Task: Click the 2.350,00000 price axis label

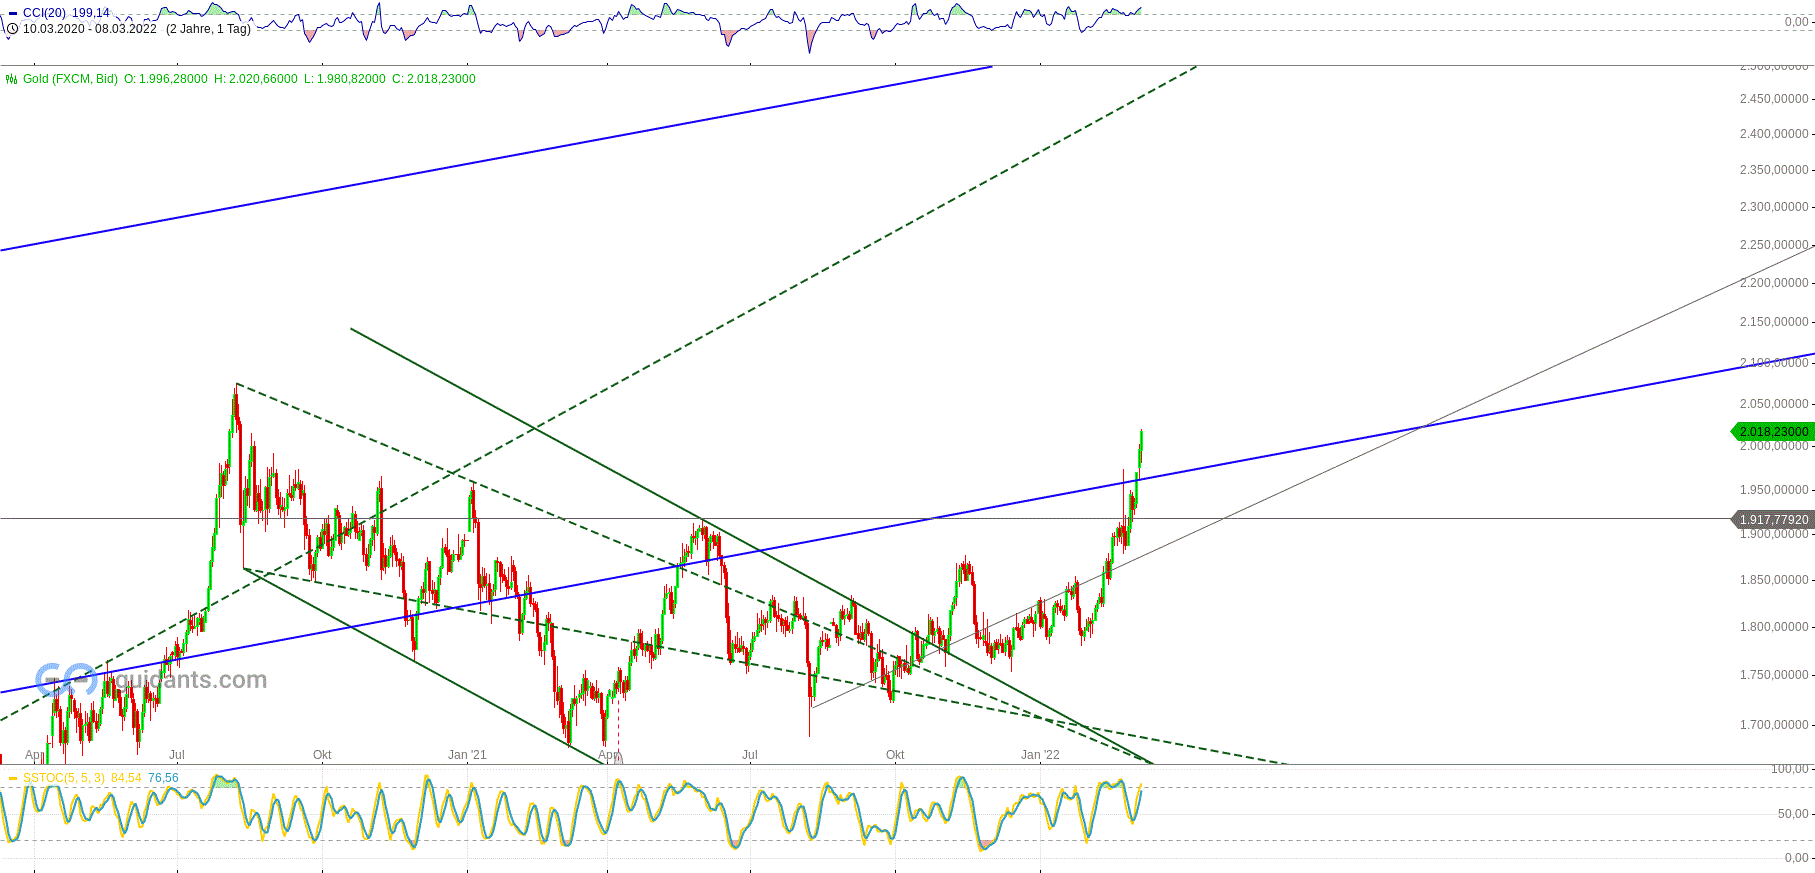Action: click(1774, 170)
